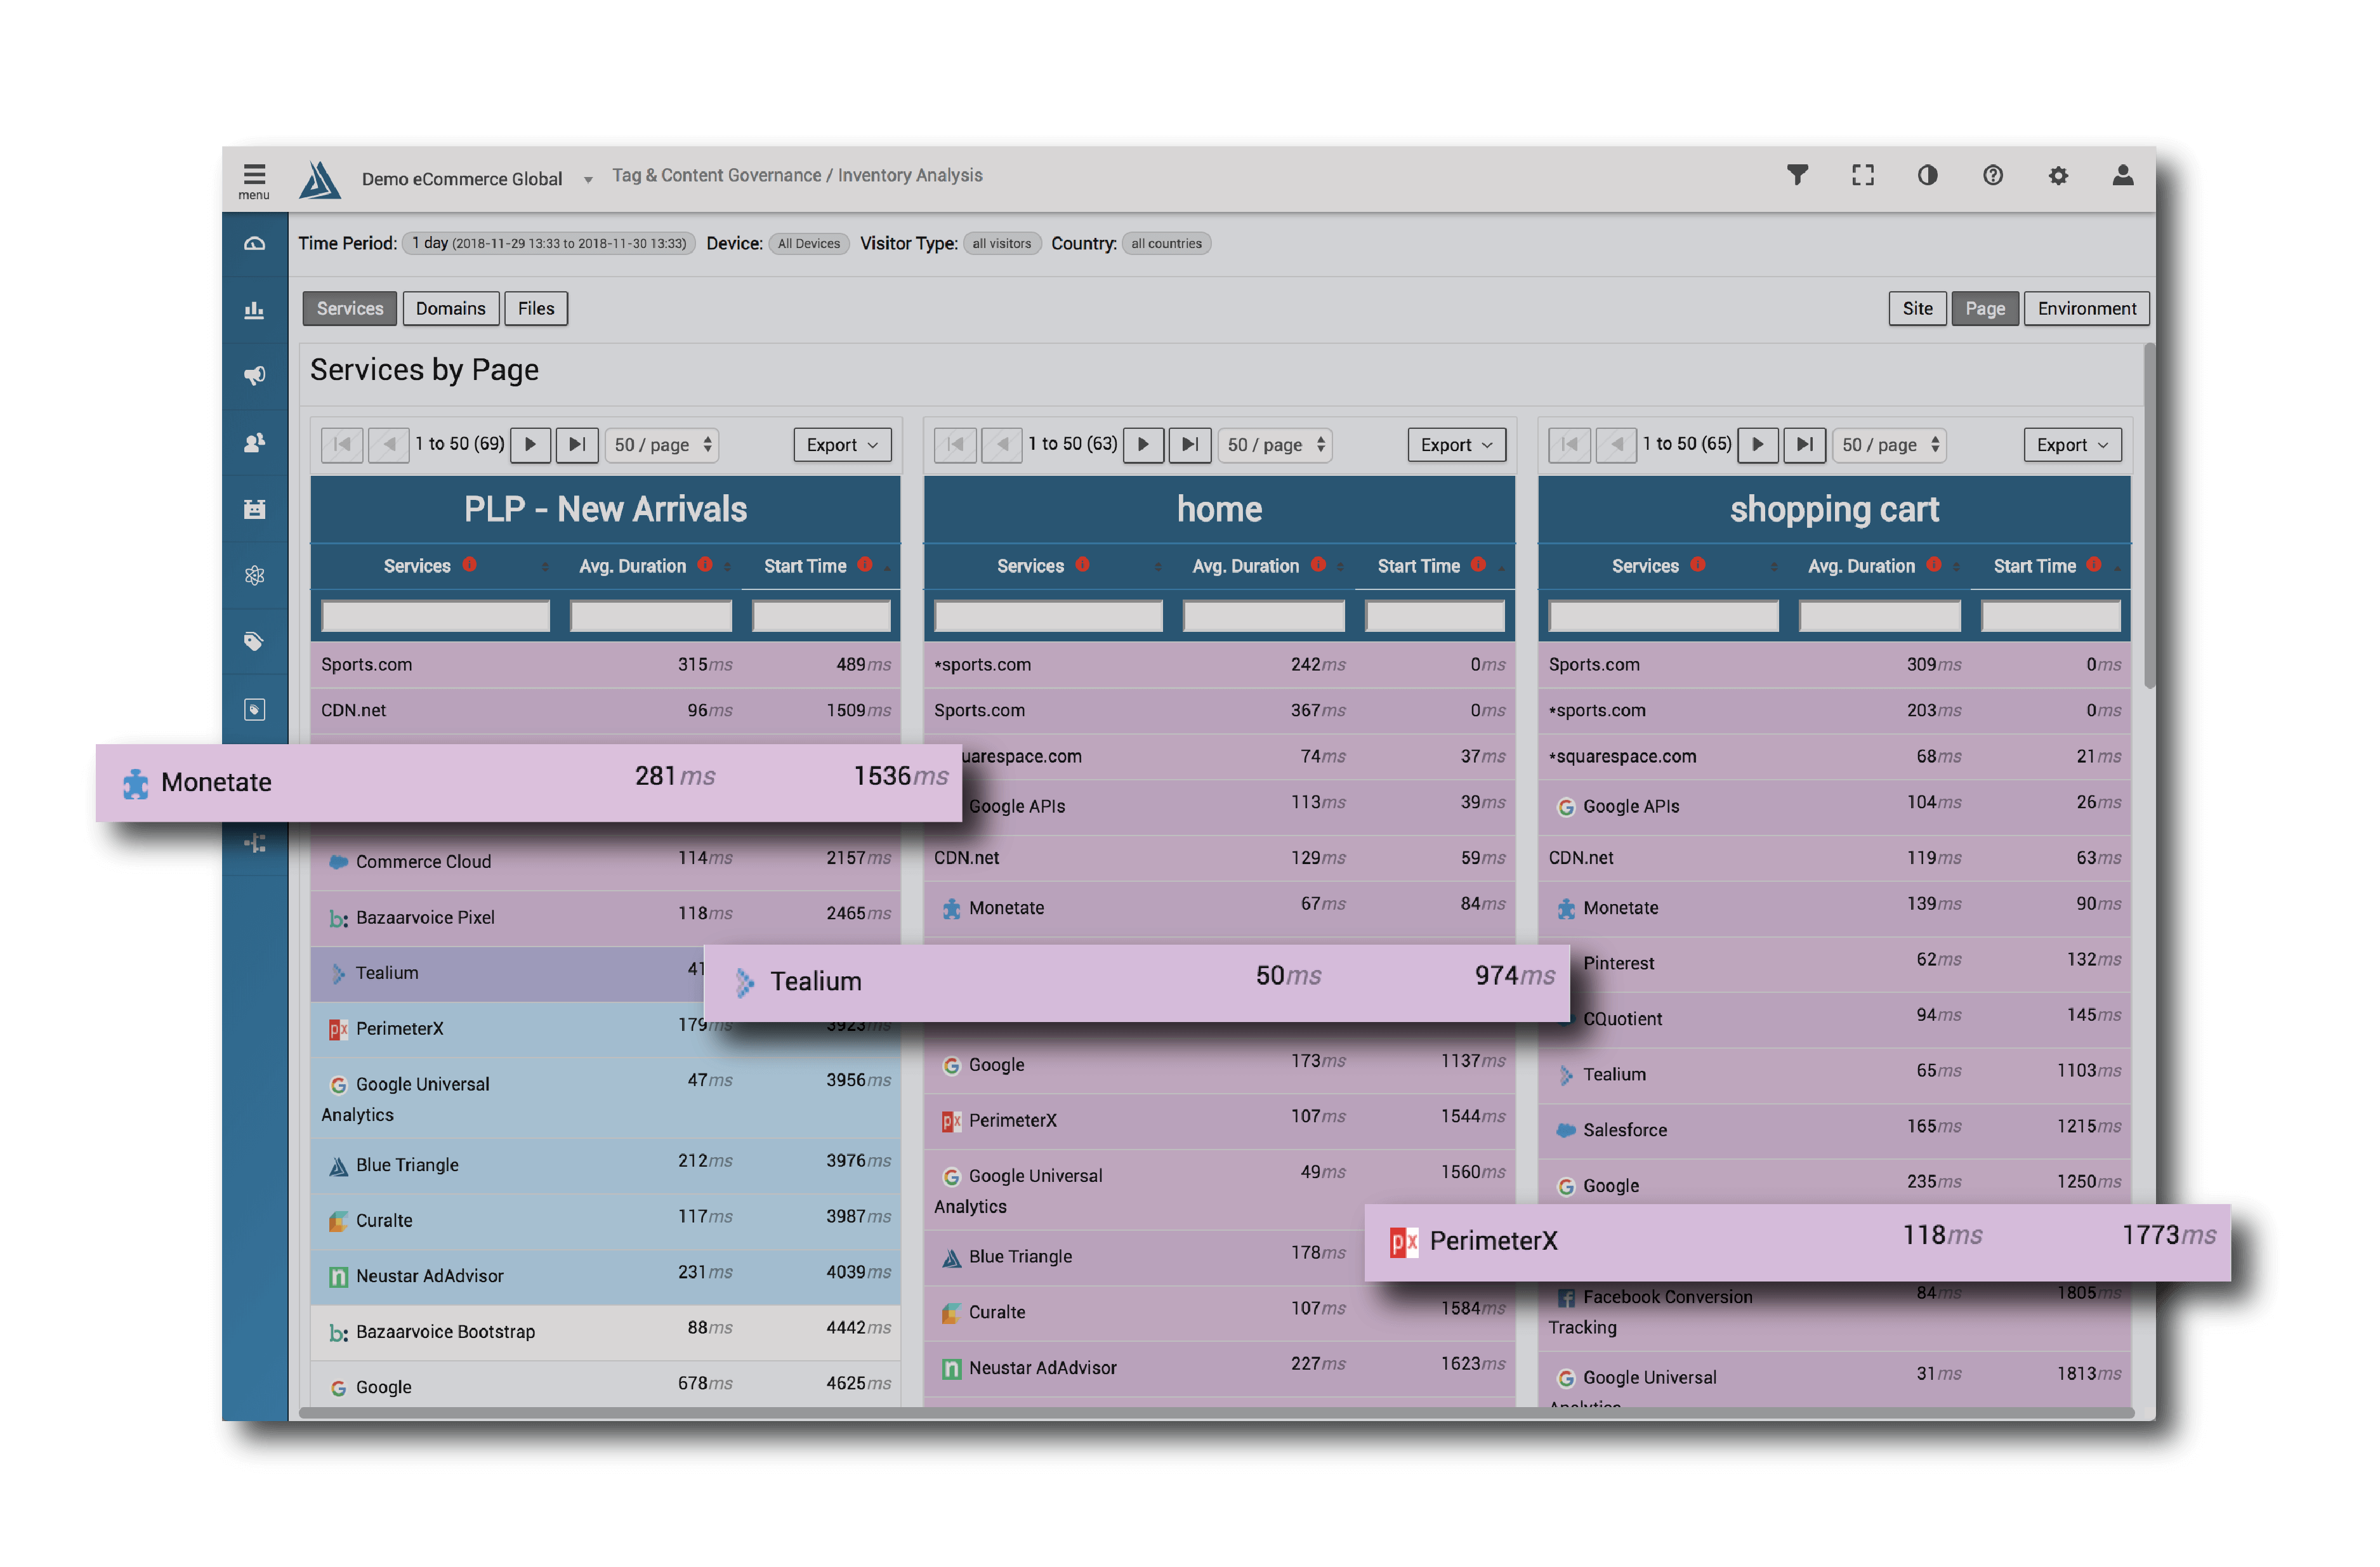Screen dimensions: 2380x1567
Task: Open the settings gear icon
Action: [2058, 175]
